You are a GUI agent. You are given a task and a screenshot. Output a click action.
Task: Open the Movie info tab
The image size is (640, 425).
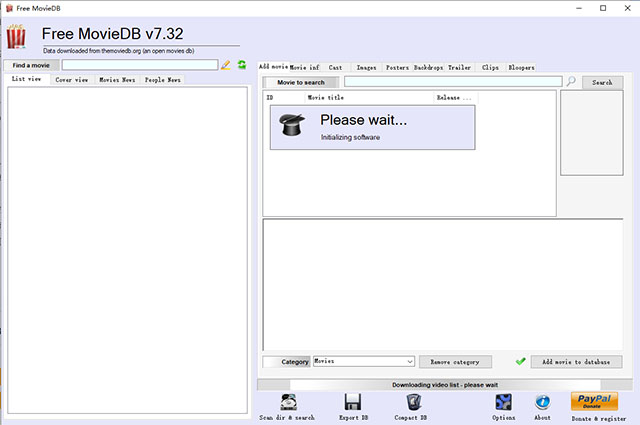304,67
